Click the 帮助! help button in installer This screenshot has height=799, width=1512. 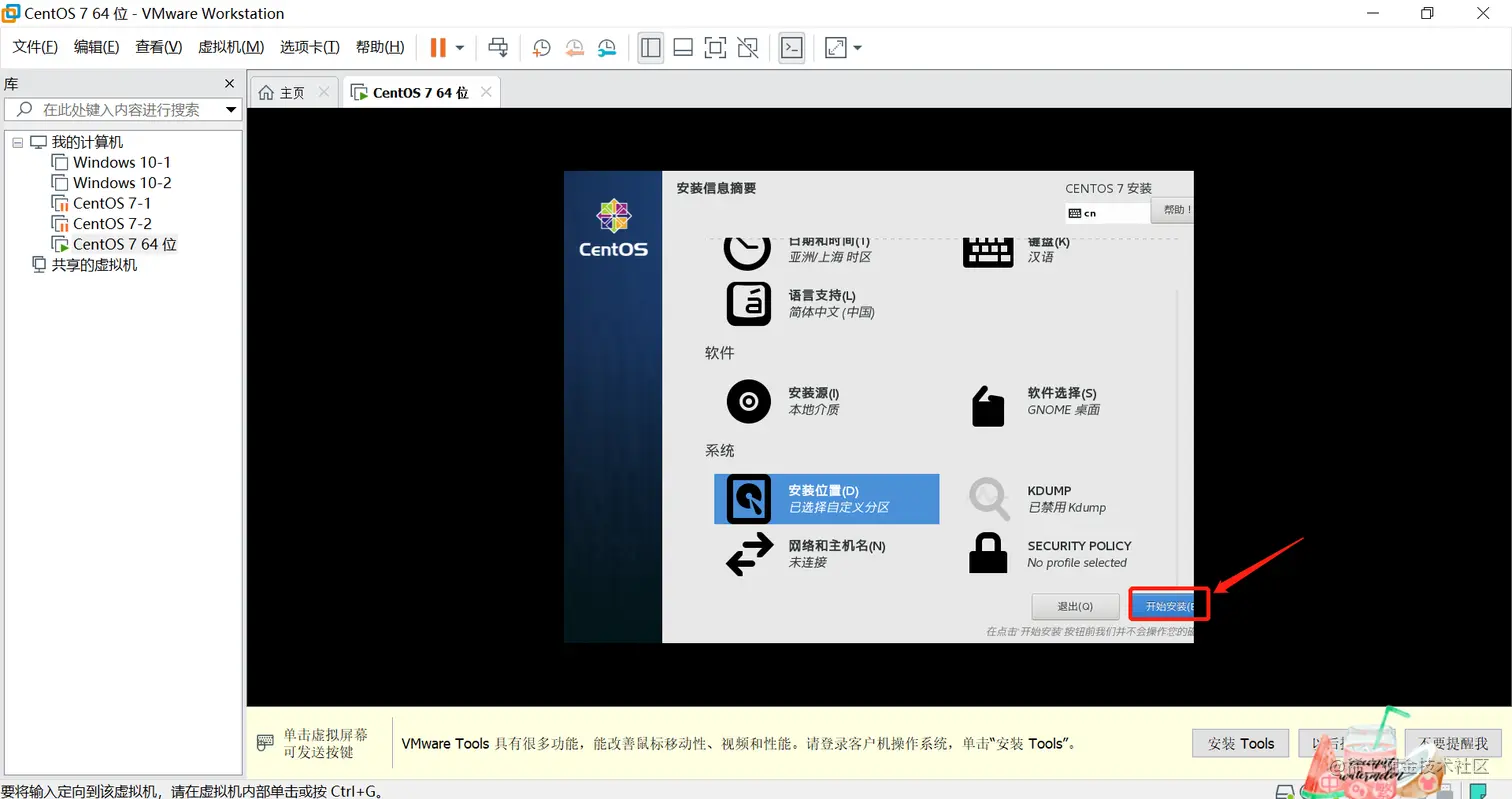(x=1172, y=210)
